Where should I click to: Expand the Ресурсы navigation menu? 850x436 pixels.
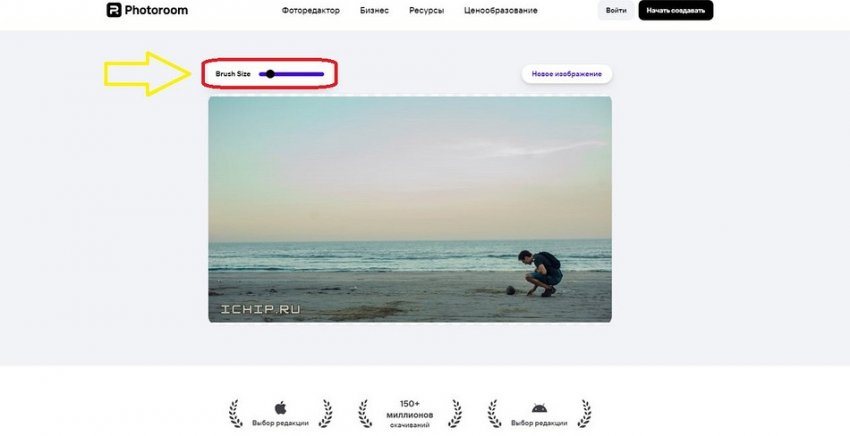[x=427, y=11]
